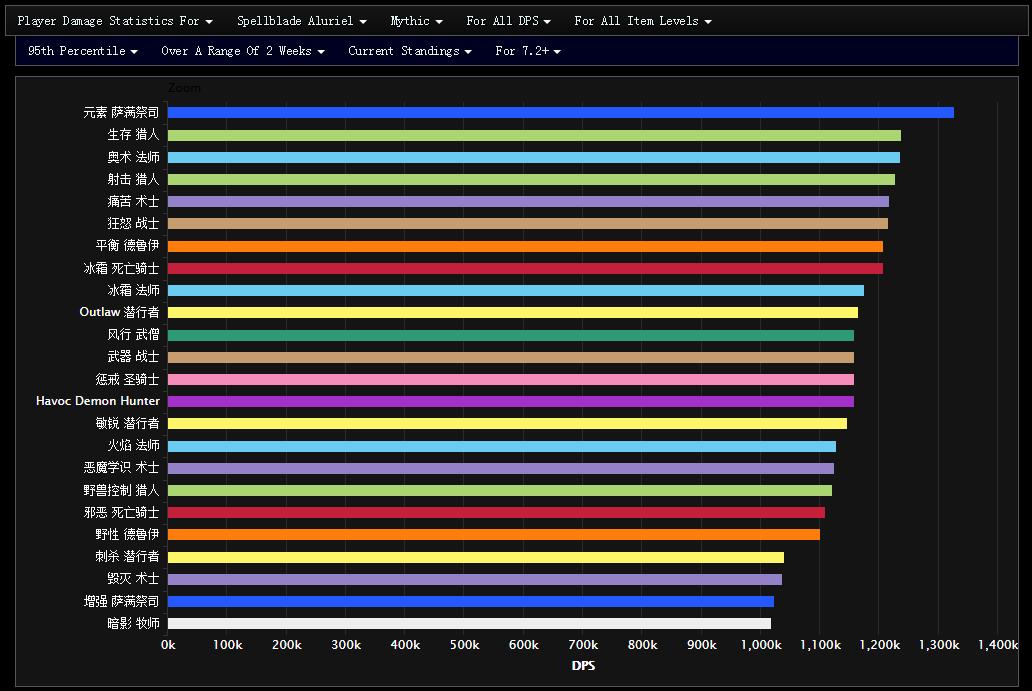
Task: Click the 惩戒 圣骑士 bar
Action: click(x=511, y=380)
